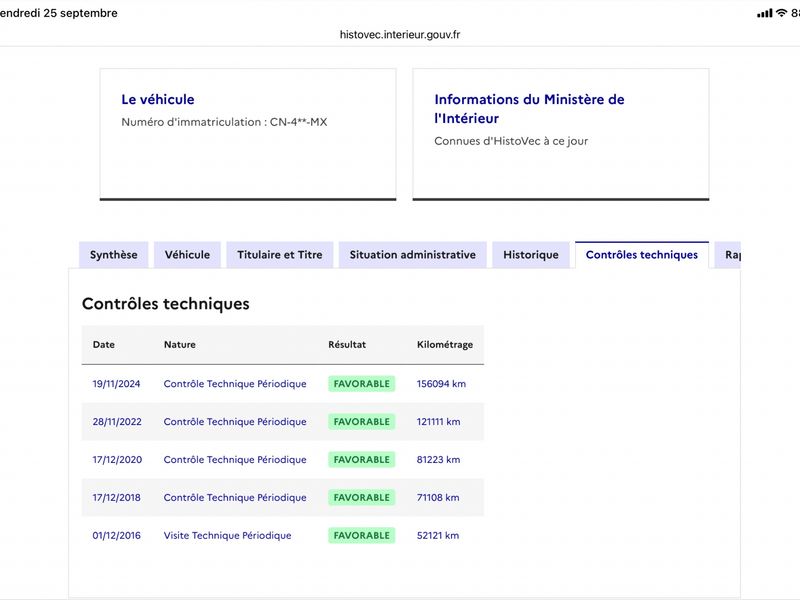Tap the histovec.interieur.gouv.fr address bar

(x=400, y=35)
